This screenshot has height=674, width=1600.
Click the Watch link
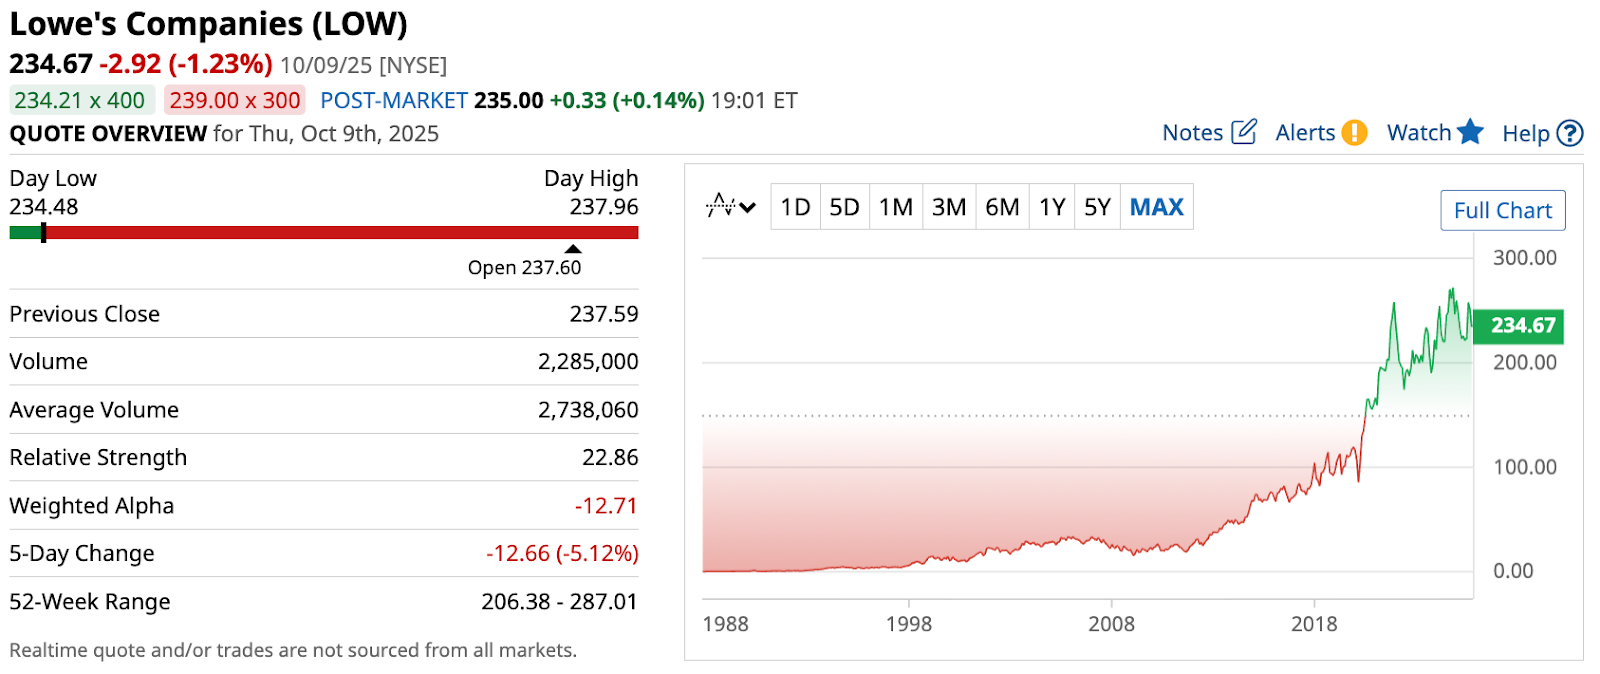tap(1418, 133)
